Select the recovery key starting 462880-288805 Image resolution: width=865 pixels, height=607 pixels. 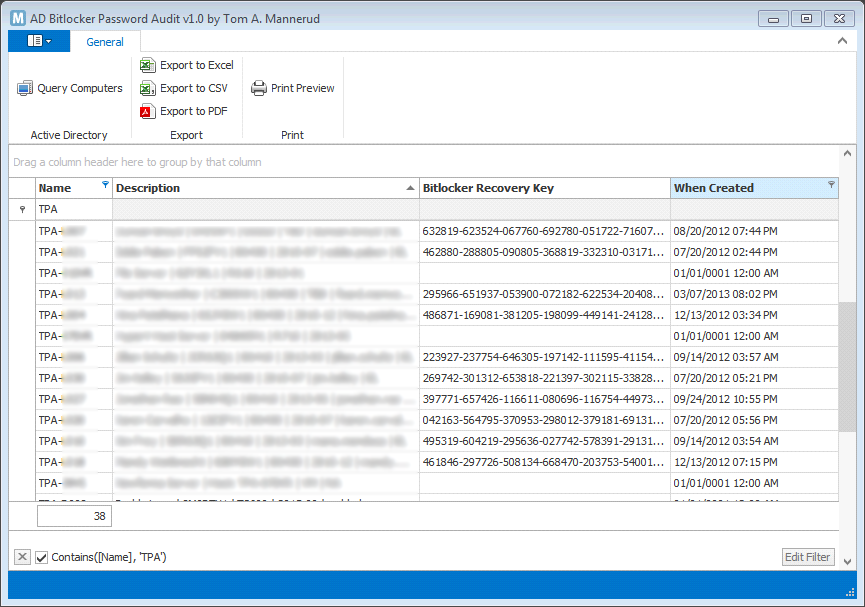point(545,252)
